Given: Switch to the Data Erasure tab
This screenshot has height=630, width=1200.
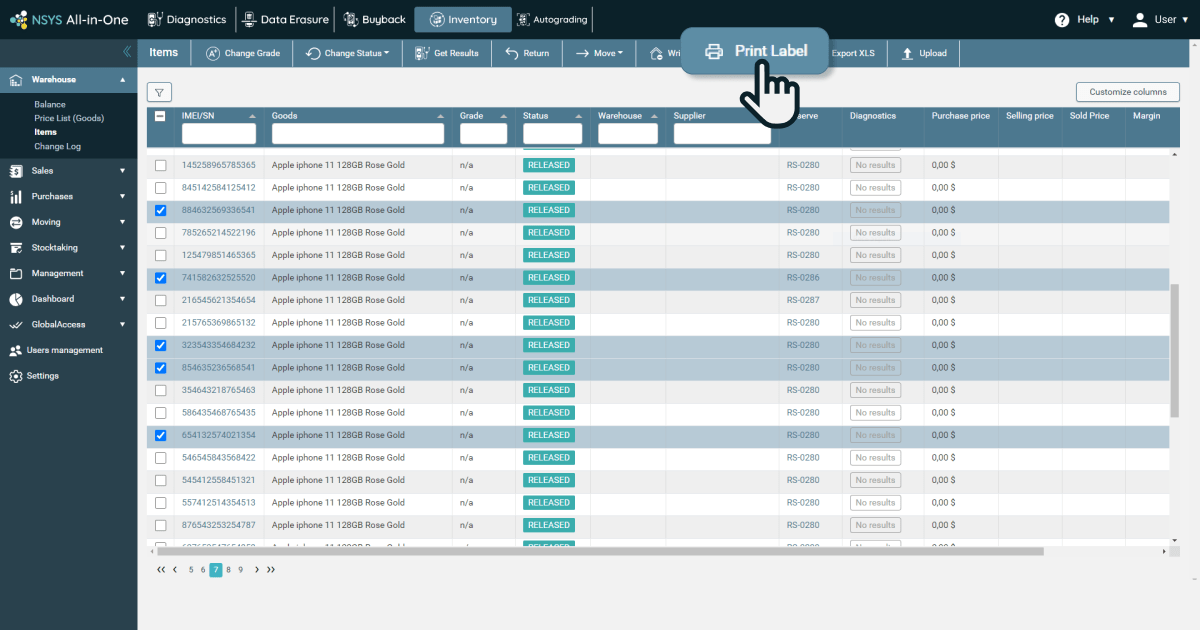Looking at the screenshot, I should 285,19.
